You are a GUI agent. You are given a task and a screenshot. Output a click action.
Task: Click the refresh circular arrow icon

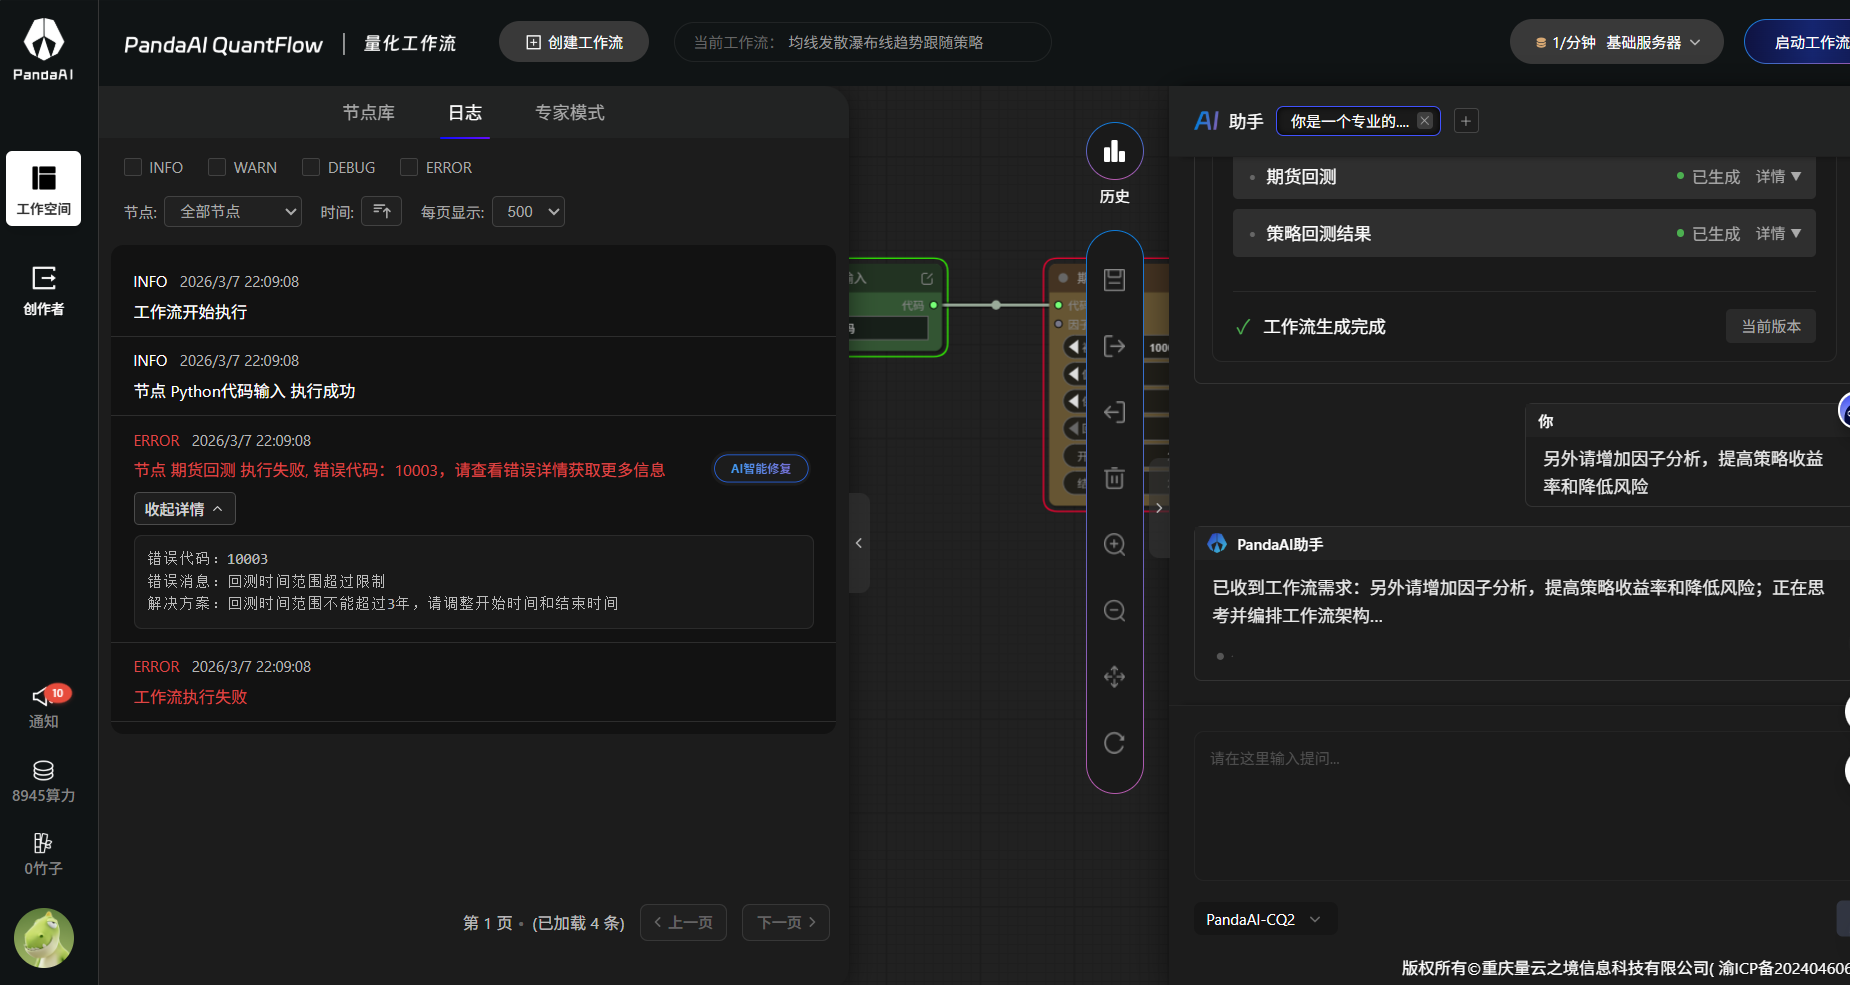coord(1114,743)
